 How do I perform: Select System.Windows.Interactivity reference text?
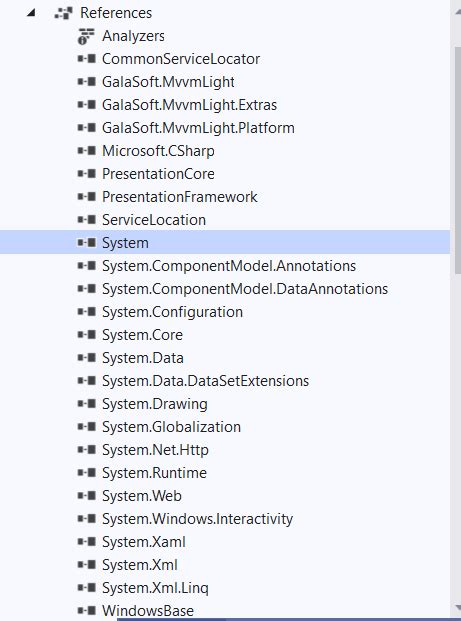tap(197, 518)
